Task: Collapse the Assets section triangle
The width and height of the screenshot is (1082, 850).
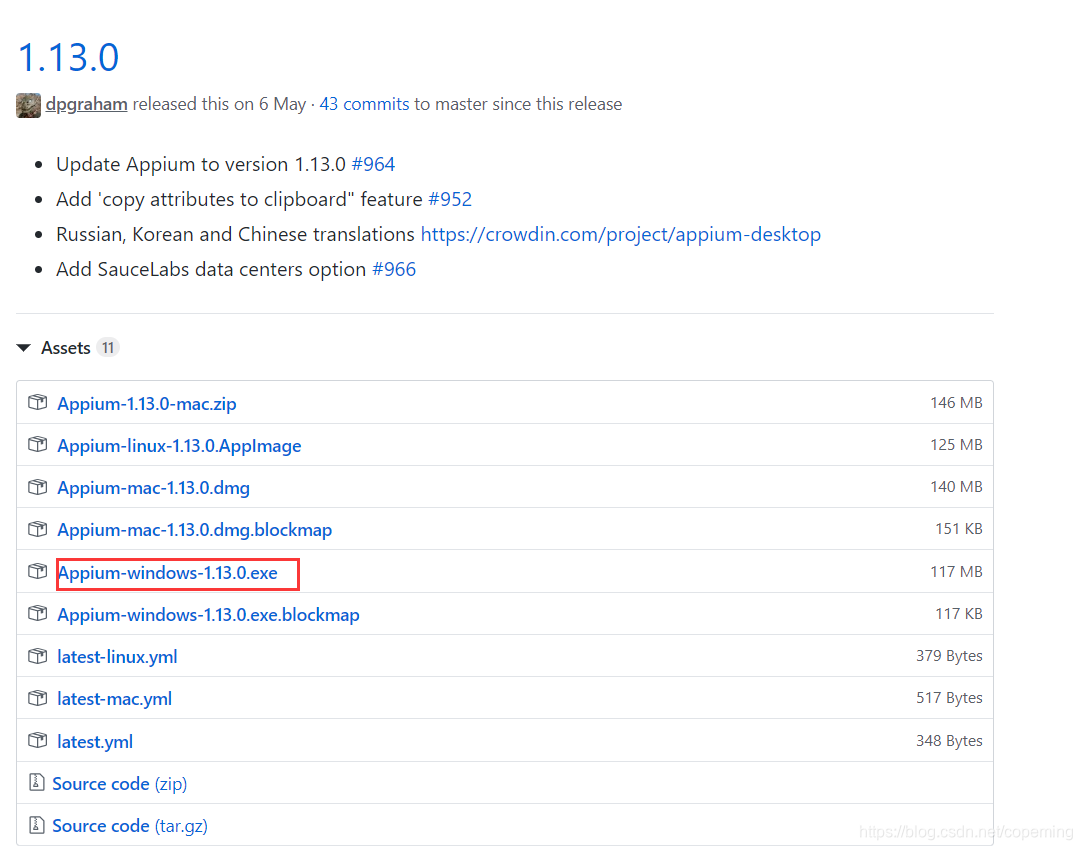Action: 24,348
